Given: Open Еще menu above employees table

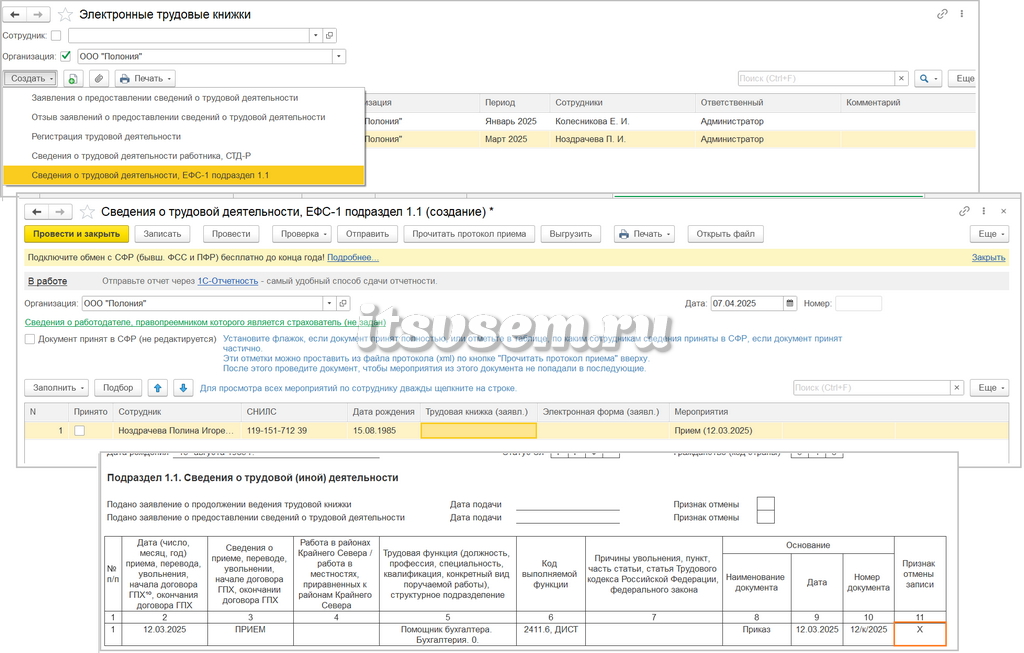Looking at the screenshot, I should (990, 388).
